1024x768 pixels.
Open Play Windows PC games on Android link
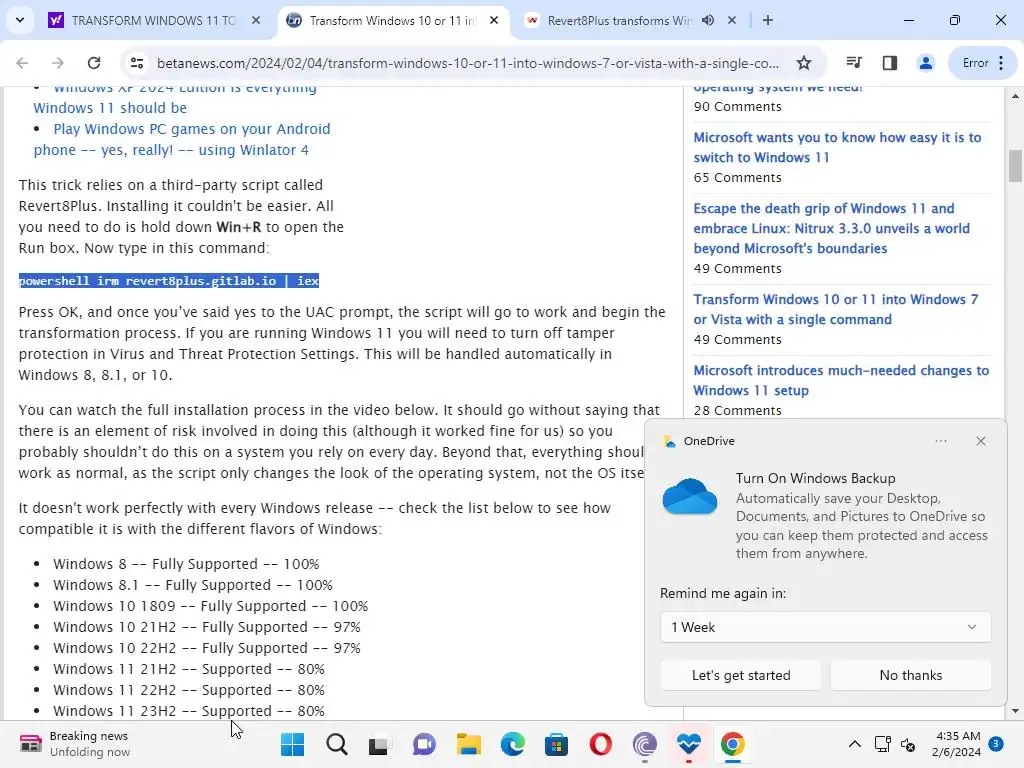[182, 139]
